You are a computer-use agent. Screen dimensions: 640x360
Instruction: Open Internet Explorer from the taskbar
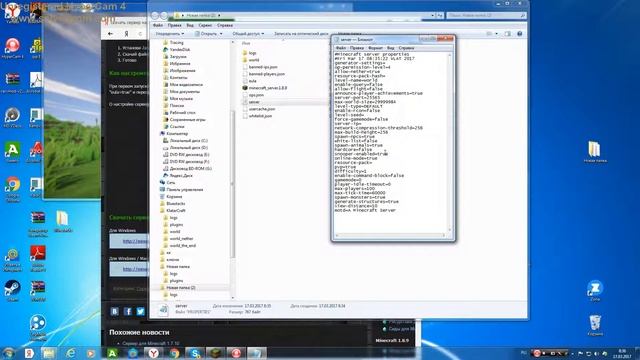(71, 353)
